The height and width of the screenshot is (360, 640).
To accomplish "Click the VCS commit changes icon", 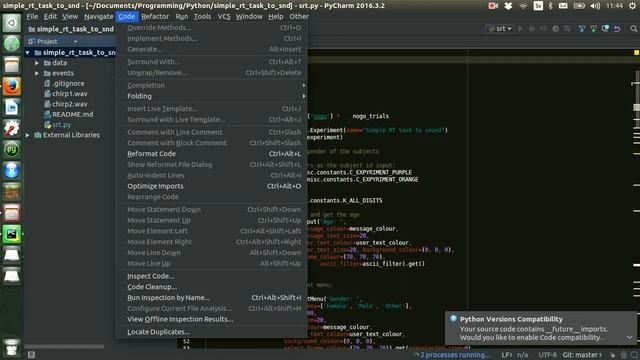I will [593, 29].
